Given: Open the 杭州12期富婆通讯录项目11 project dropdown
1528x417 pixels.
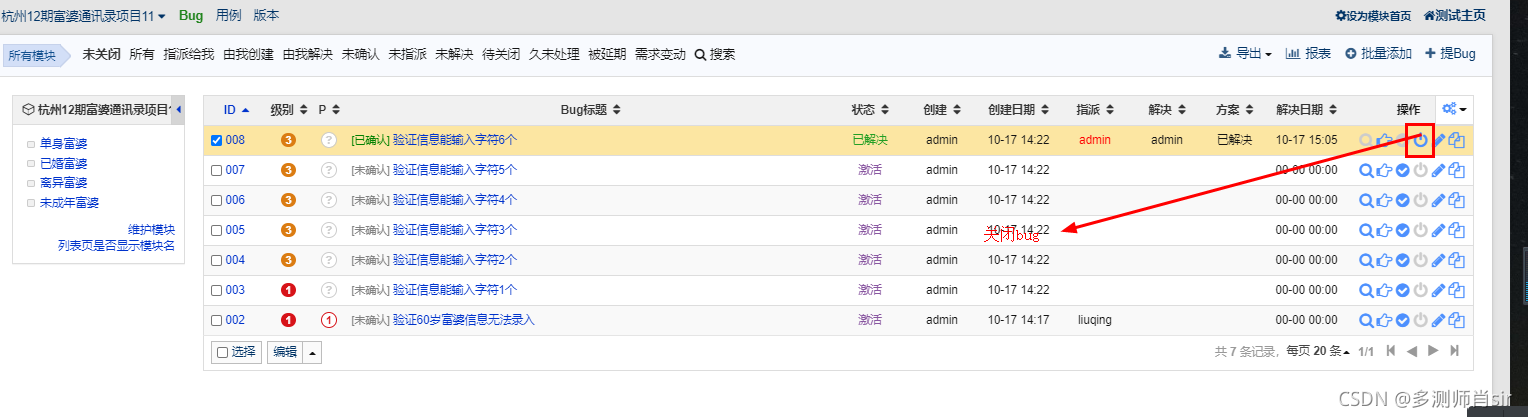Looking at the screenshot, I should (84, 16).
